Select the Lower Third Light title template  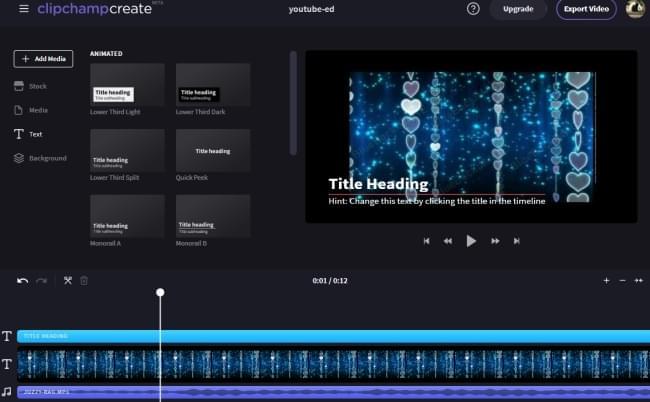click(127, 85)
